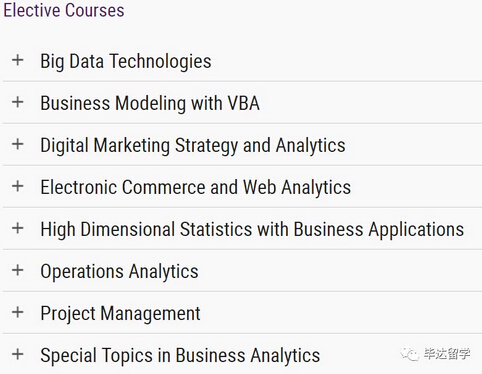
Task: Expand Big Data Technologies with plus icon
Action: (18, 60)
